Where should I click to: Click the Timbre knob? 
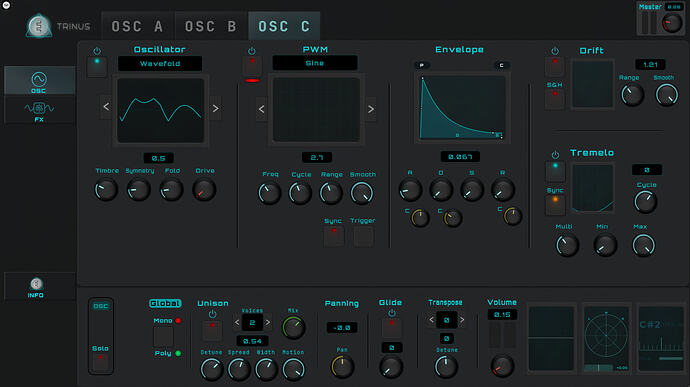tap(106, 190)
